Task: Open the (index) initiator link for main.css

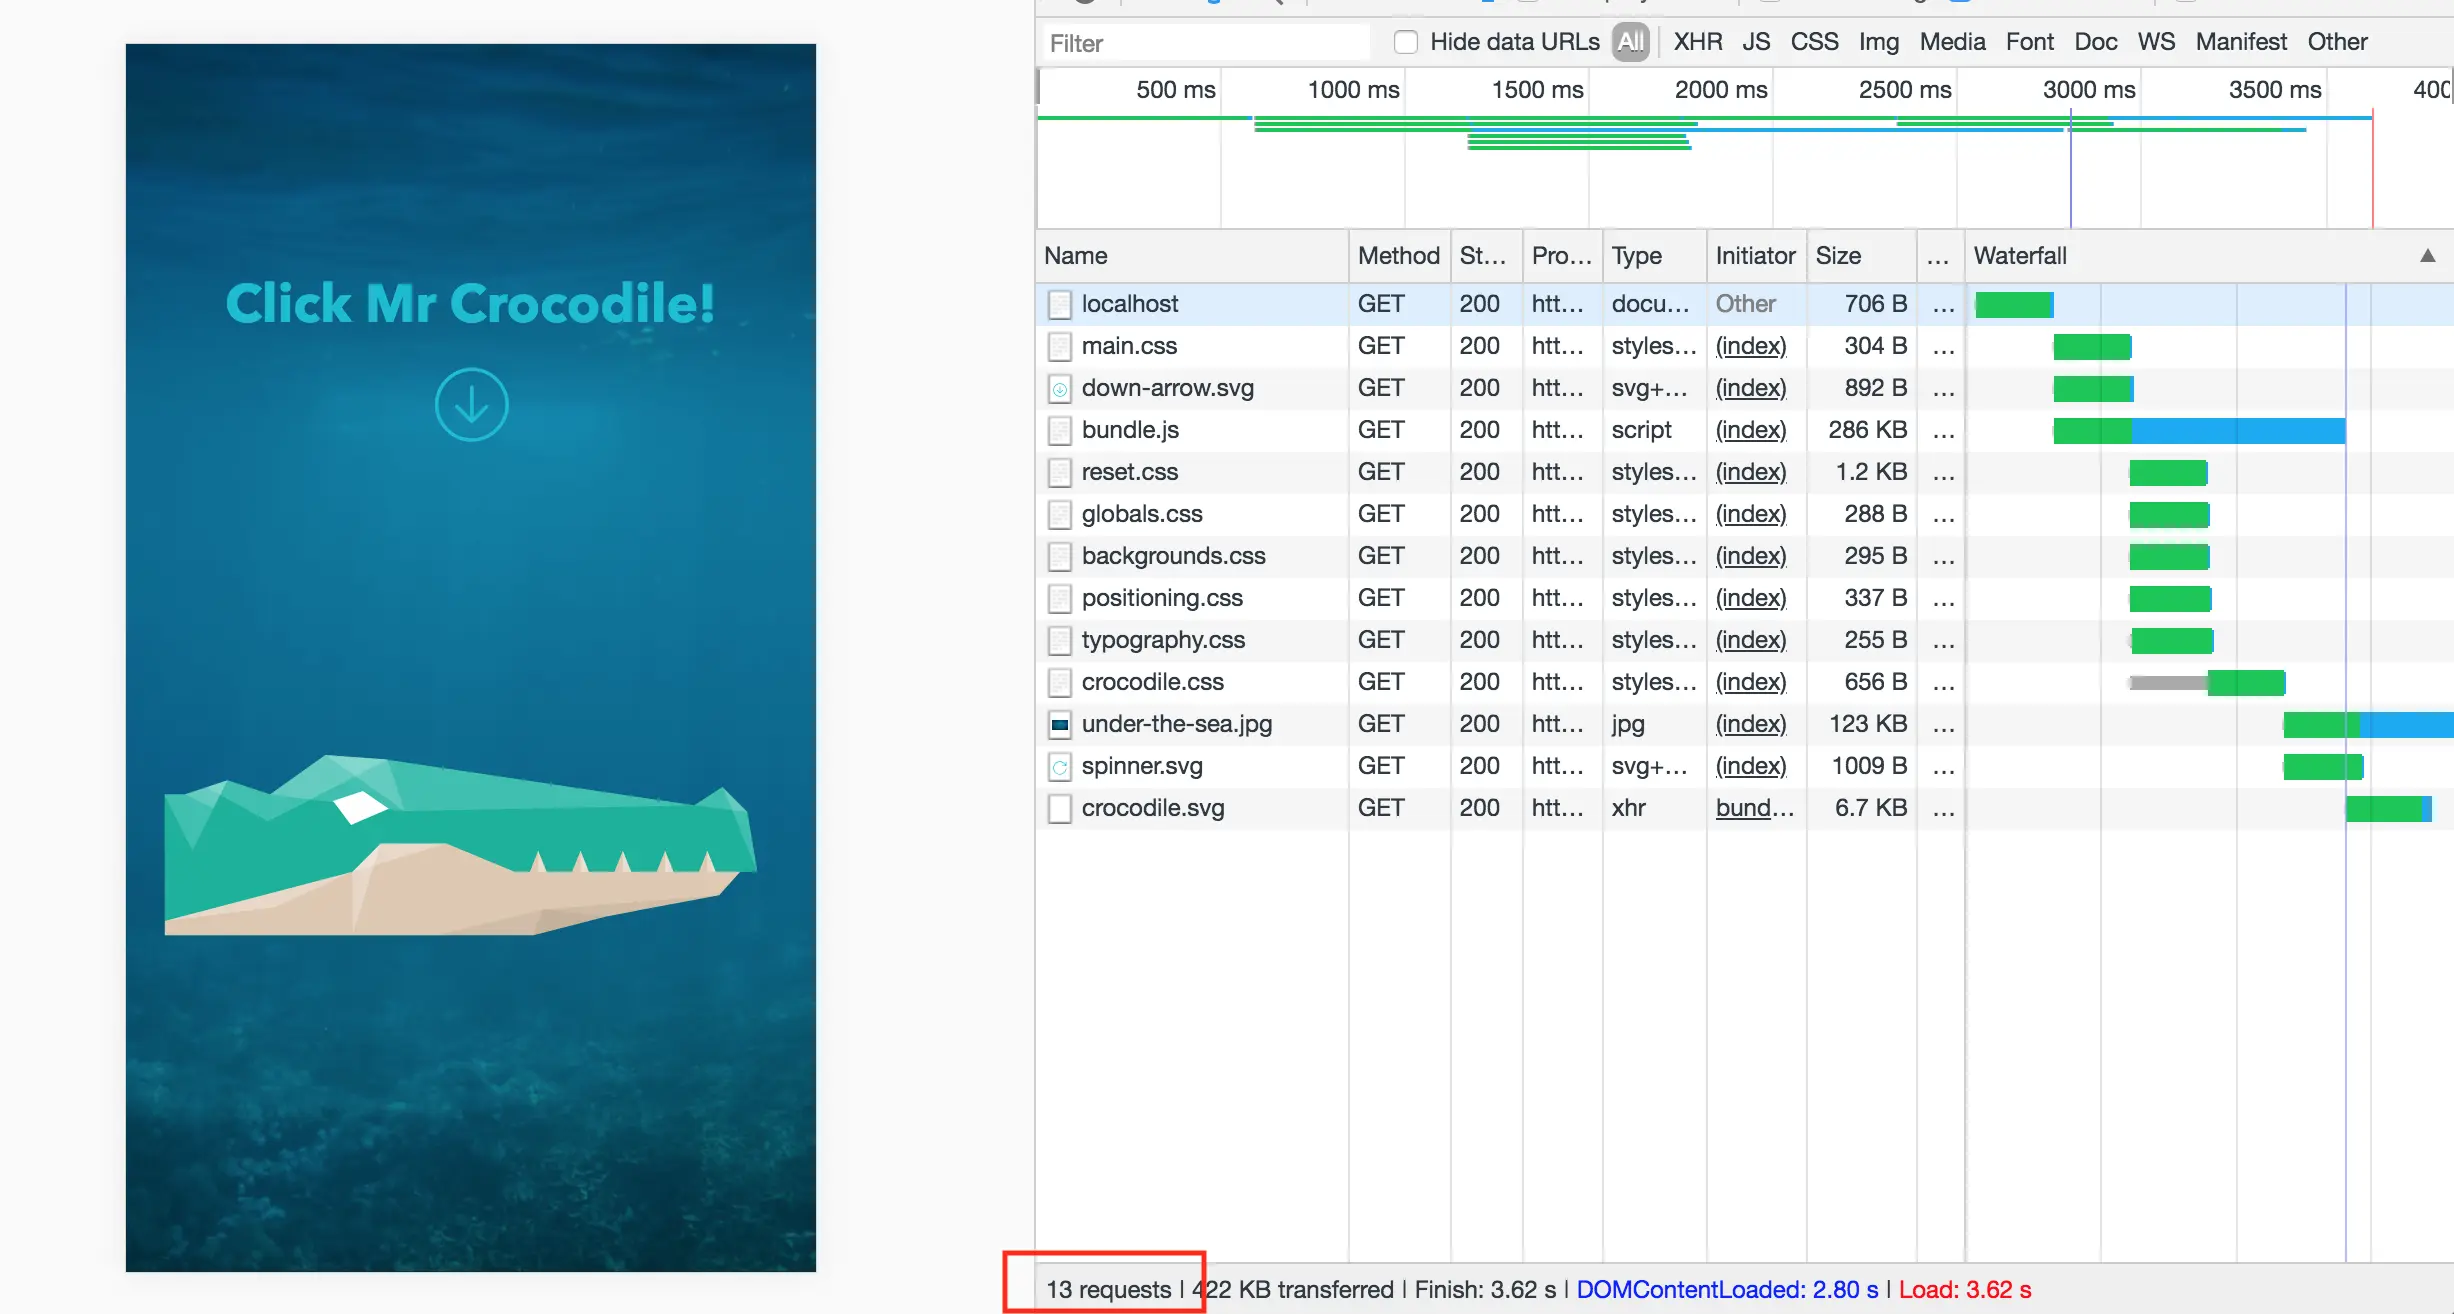Action: (x=1750, y=347)
